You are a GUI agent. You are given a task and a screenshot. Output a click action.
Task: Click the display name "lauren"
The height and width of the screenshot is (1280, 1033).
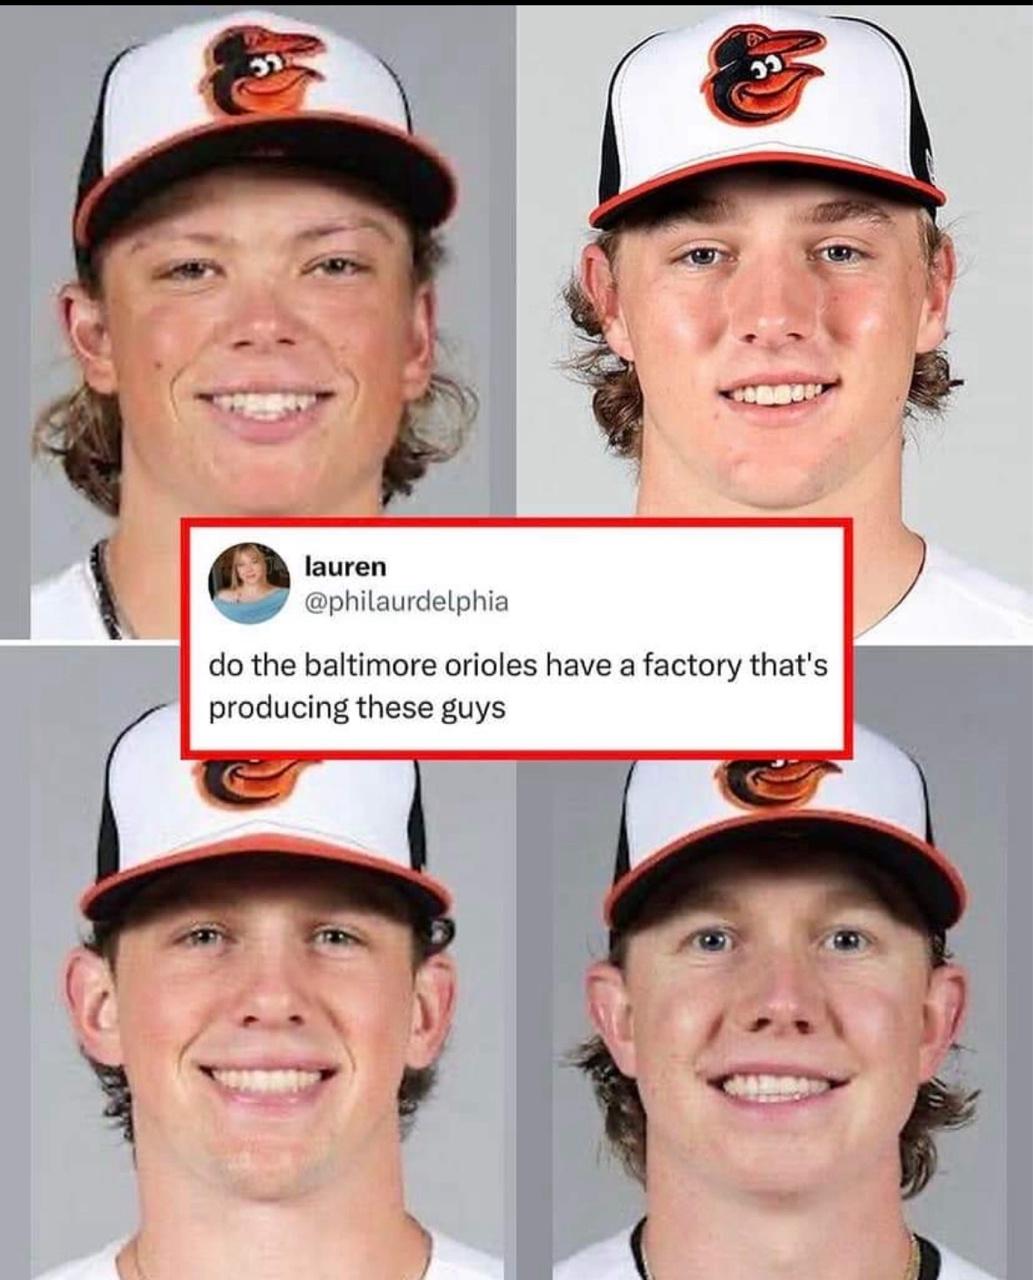pyautogui.click(x=344, y=567)
